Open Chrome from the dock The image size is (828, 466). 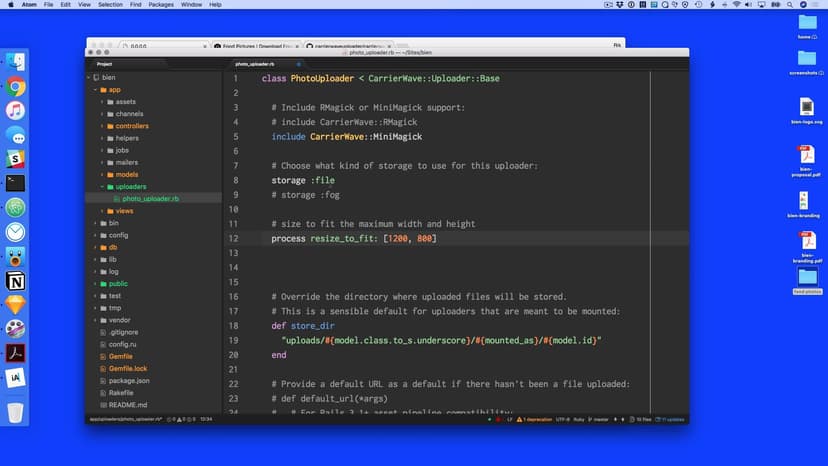15,87
